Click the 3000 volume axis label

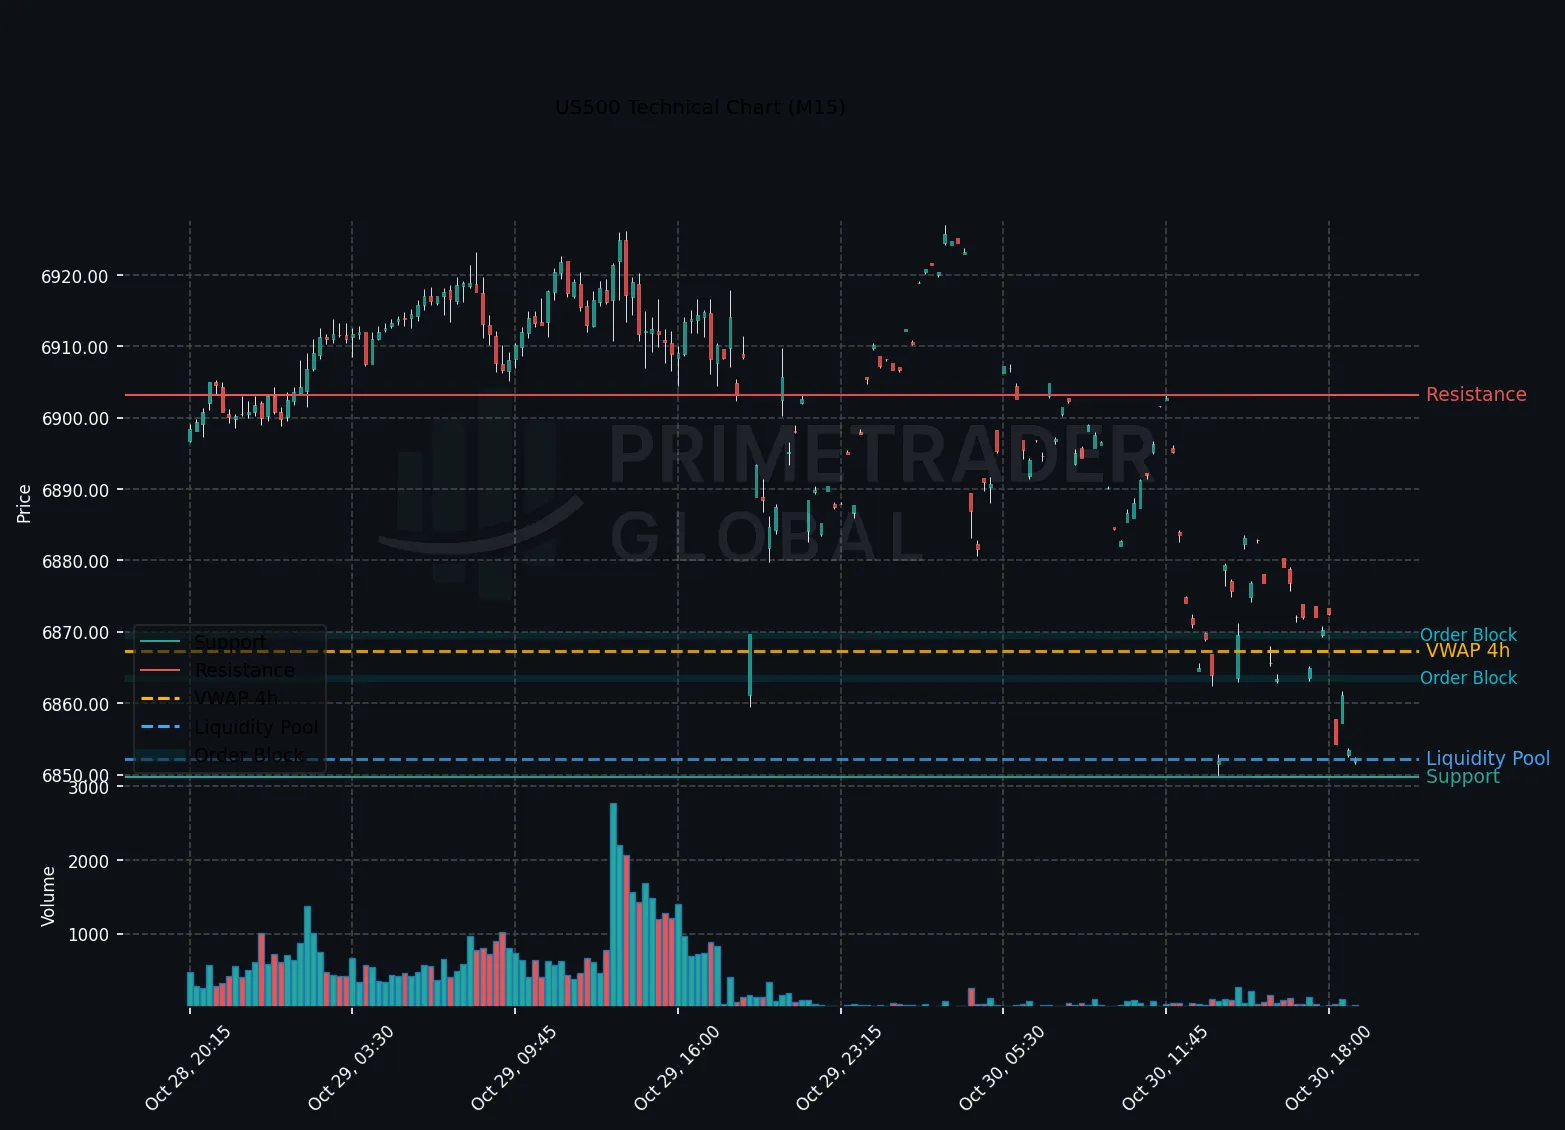[90, 788]
